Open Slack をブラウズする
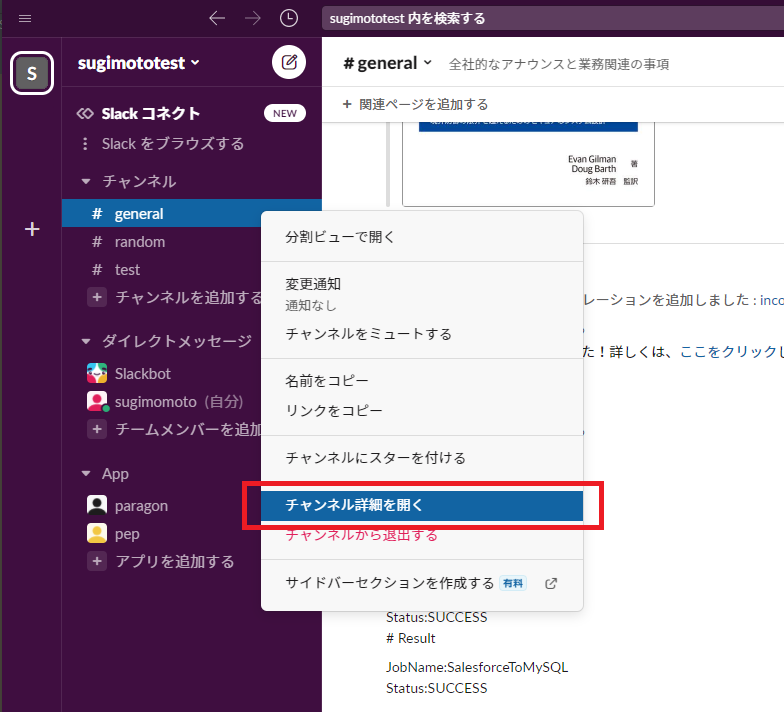The height and width of the screenshot is (712, 784). (x=172, y=144)
